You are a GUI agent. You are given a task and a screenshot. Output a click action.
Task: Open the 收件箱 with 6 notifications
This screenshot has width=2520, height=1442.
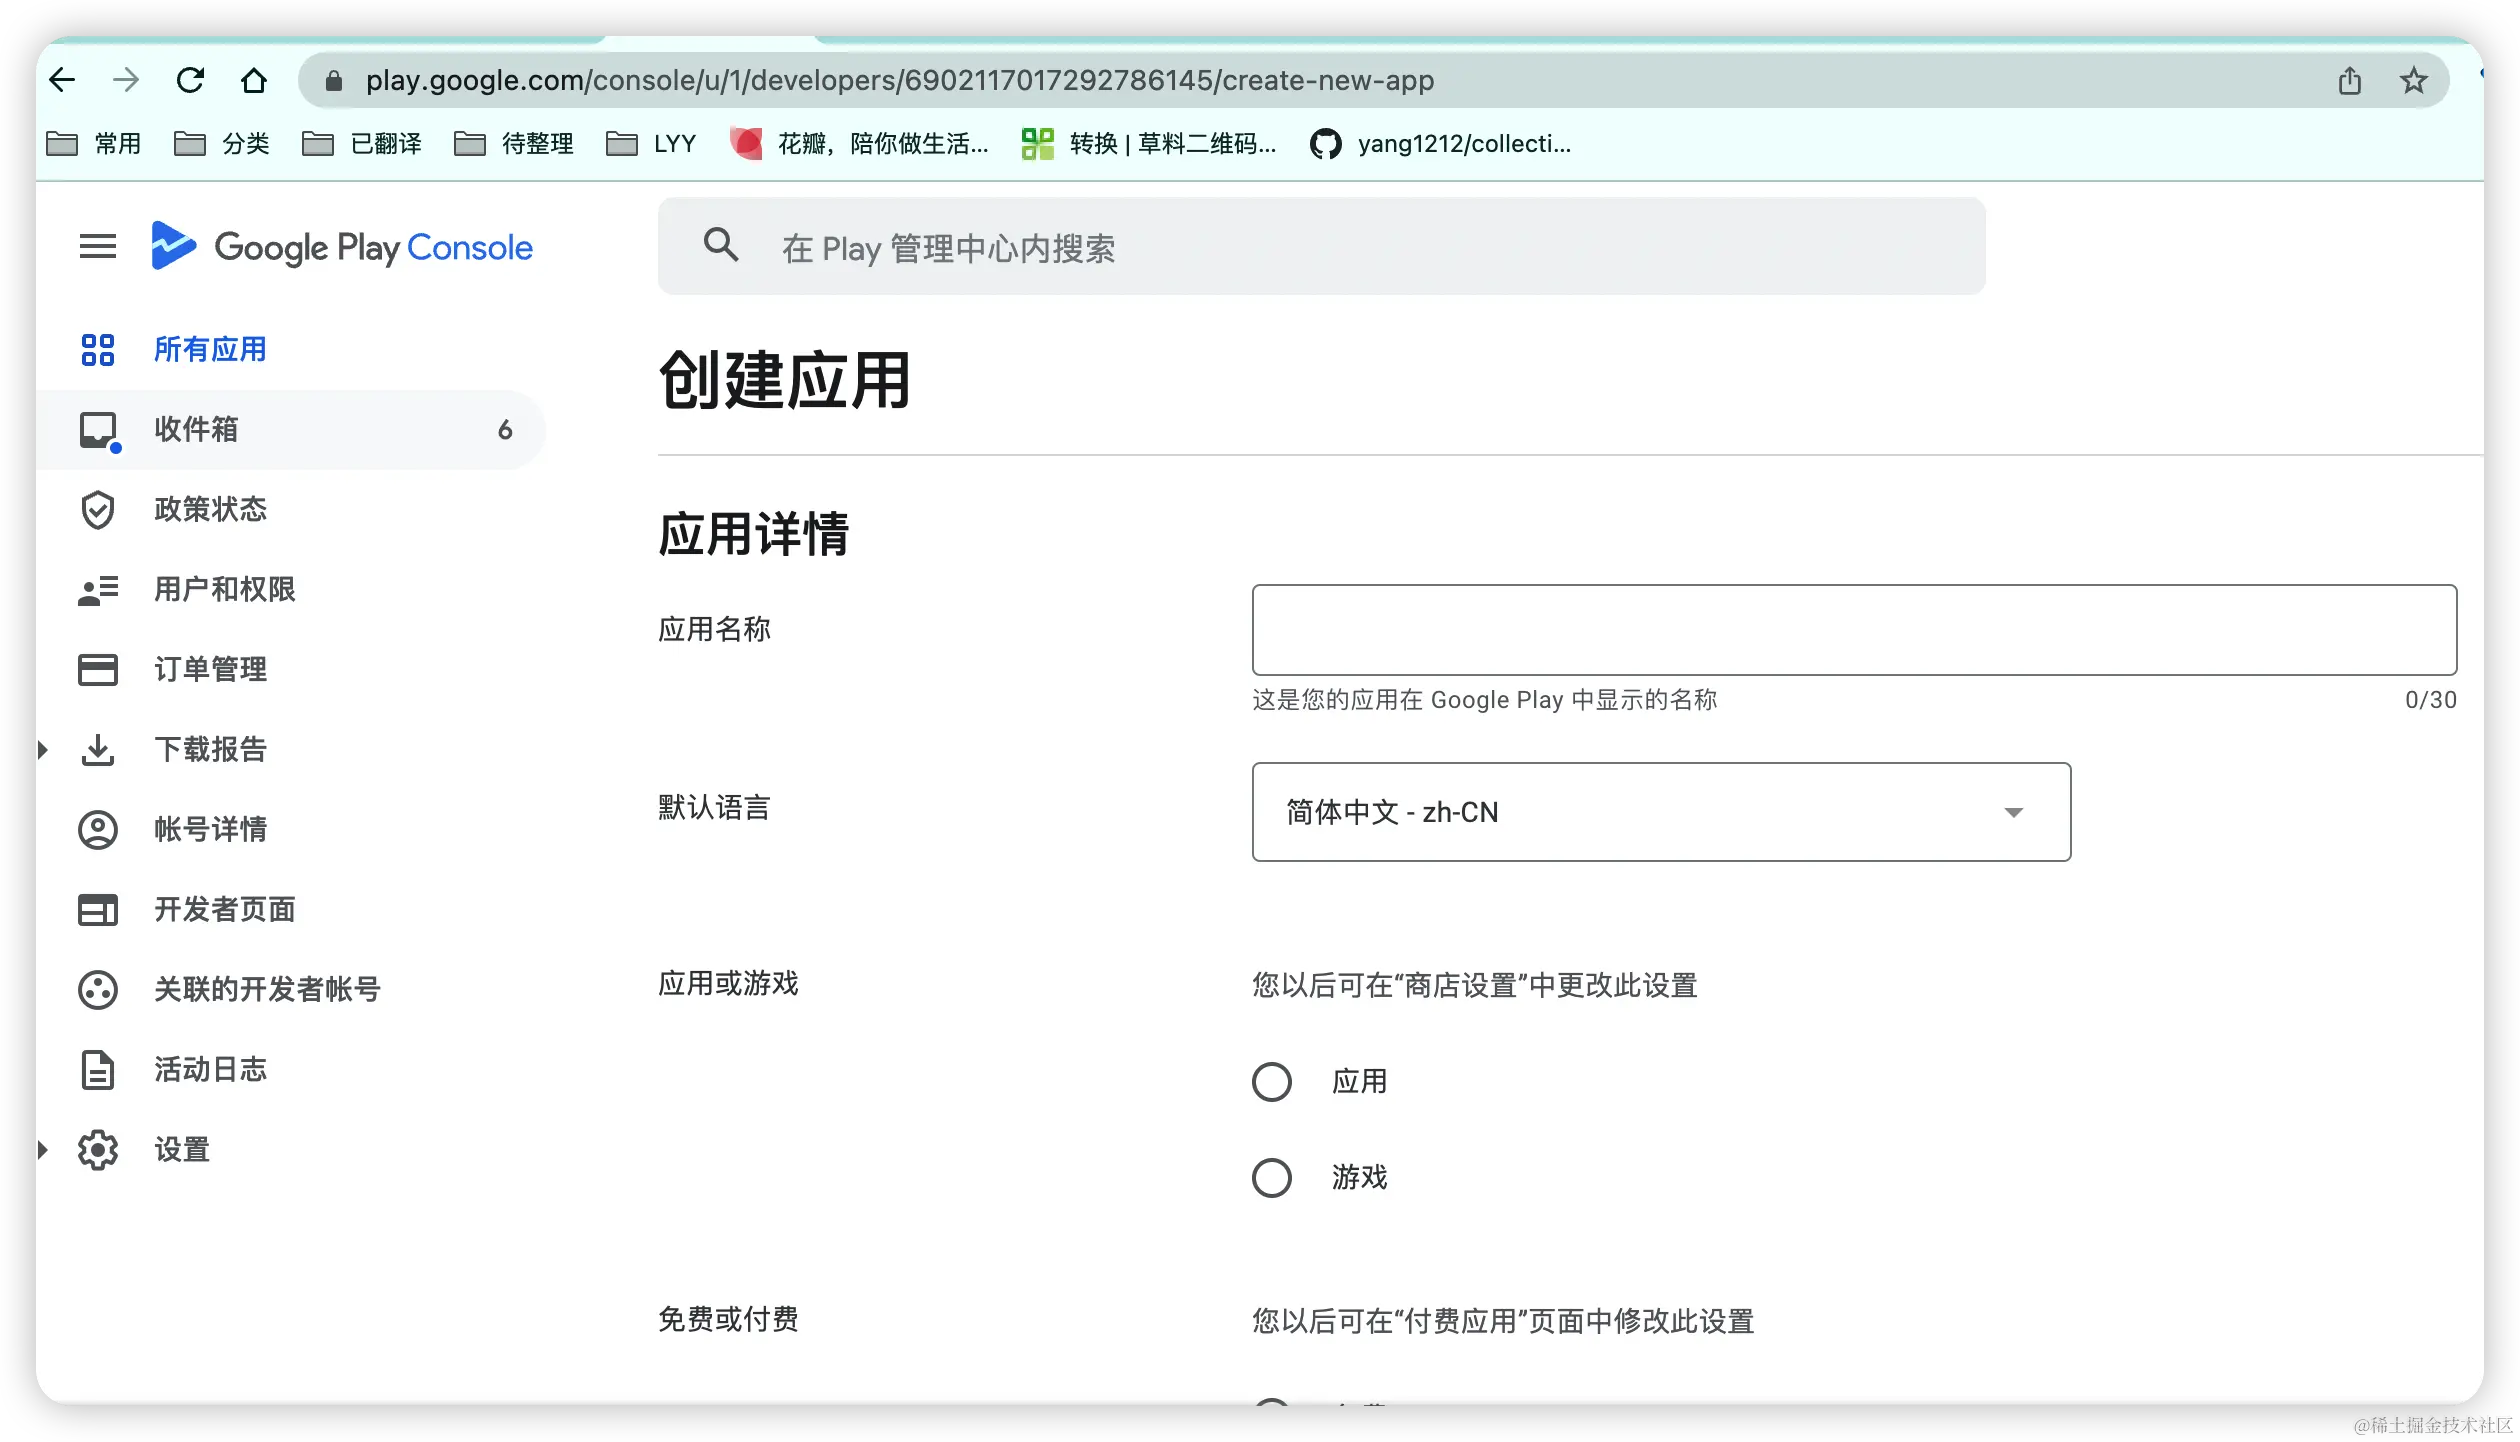pos(197,429)
